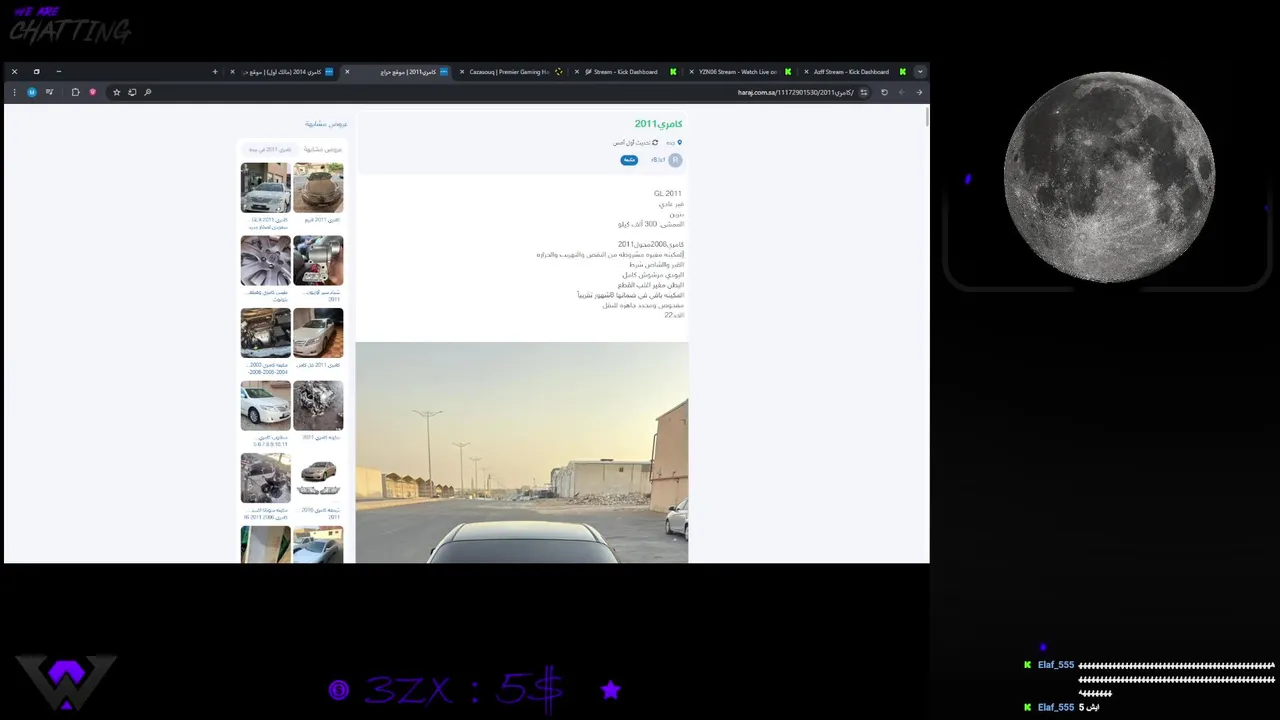Open a new browser tab
This screenshot has width=1280, height=720.
click(214, 72)
